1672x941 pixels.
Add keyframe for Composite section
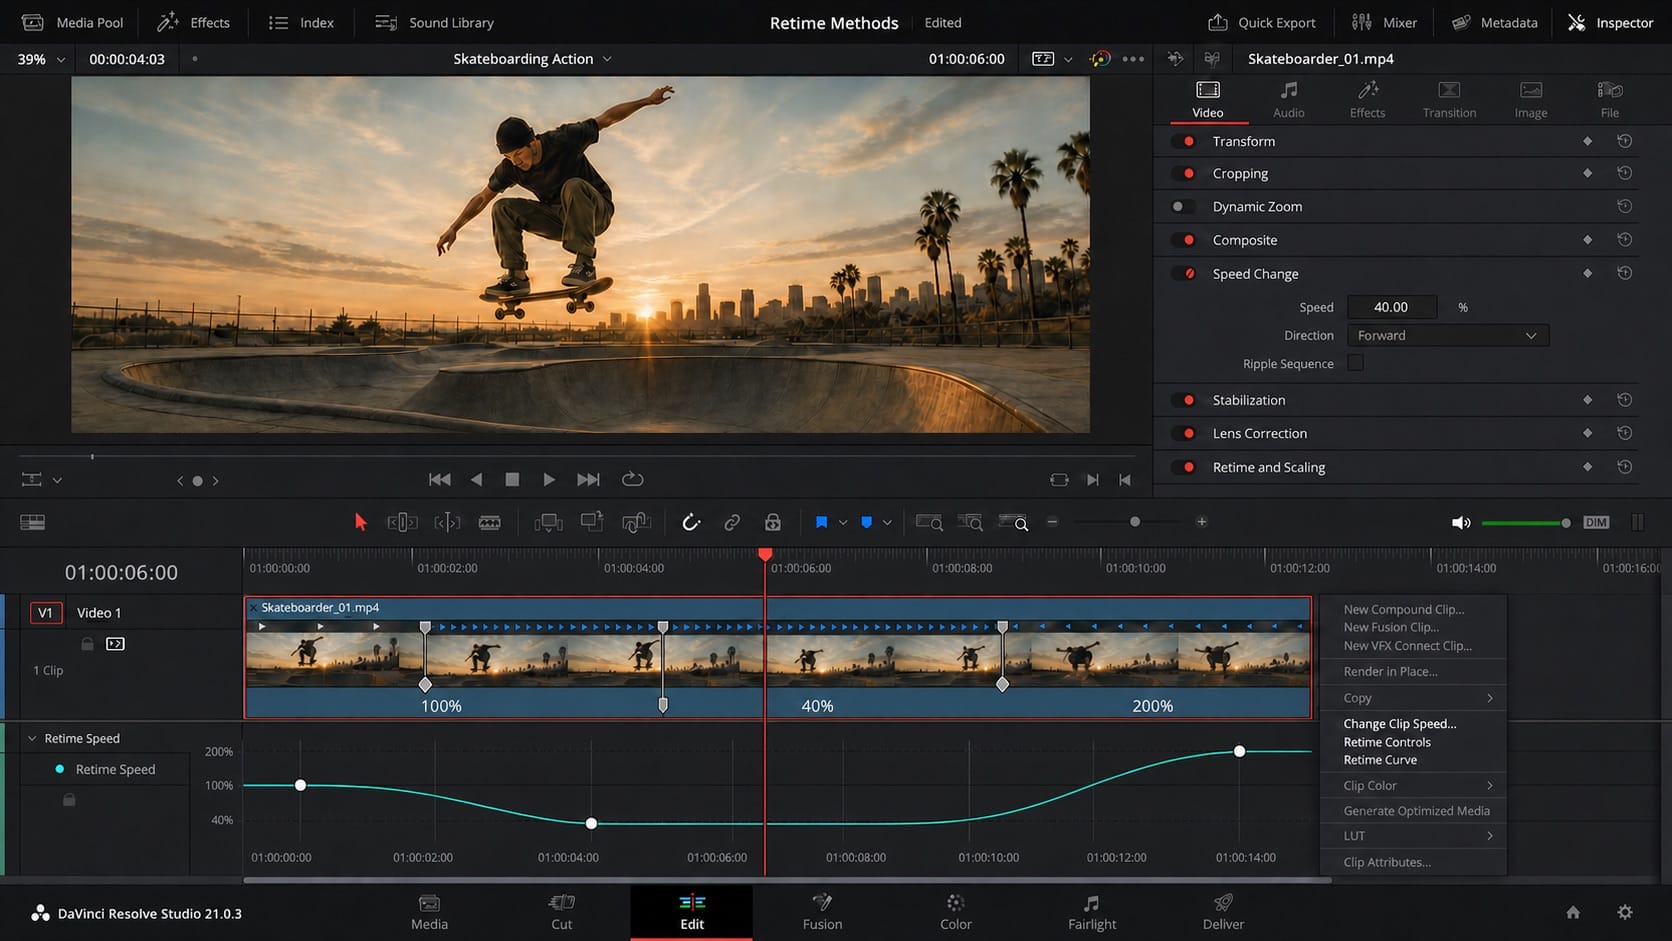(1587, 240)
